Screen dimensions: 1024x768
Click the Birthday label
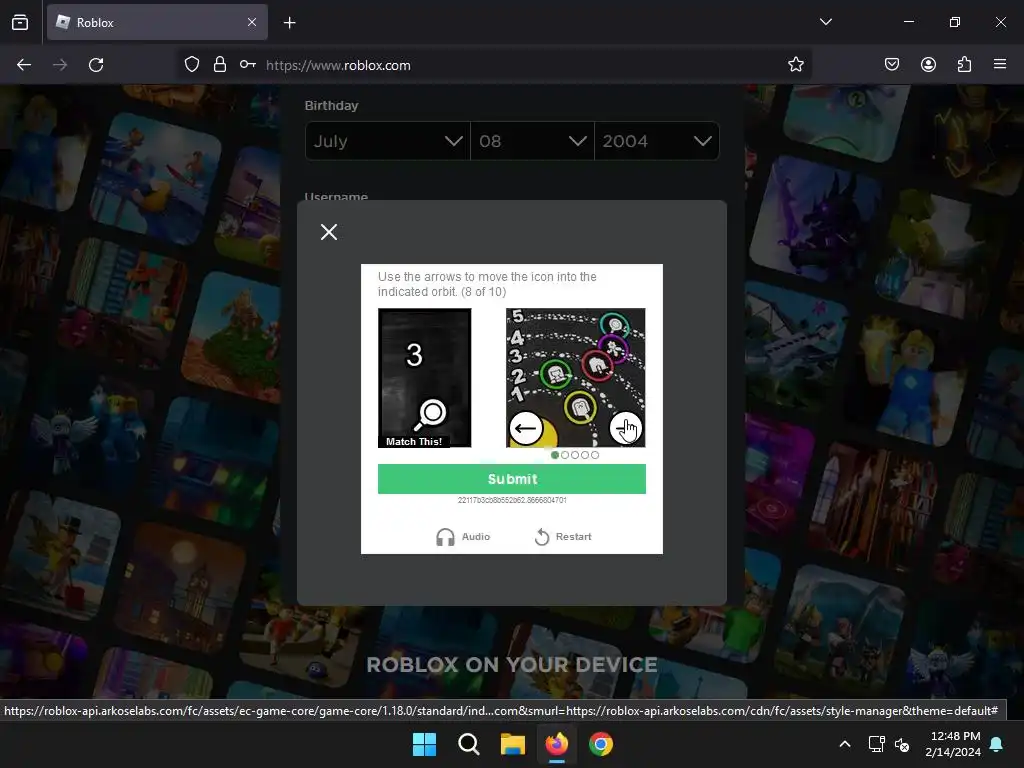(331, 105)
